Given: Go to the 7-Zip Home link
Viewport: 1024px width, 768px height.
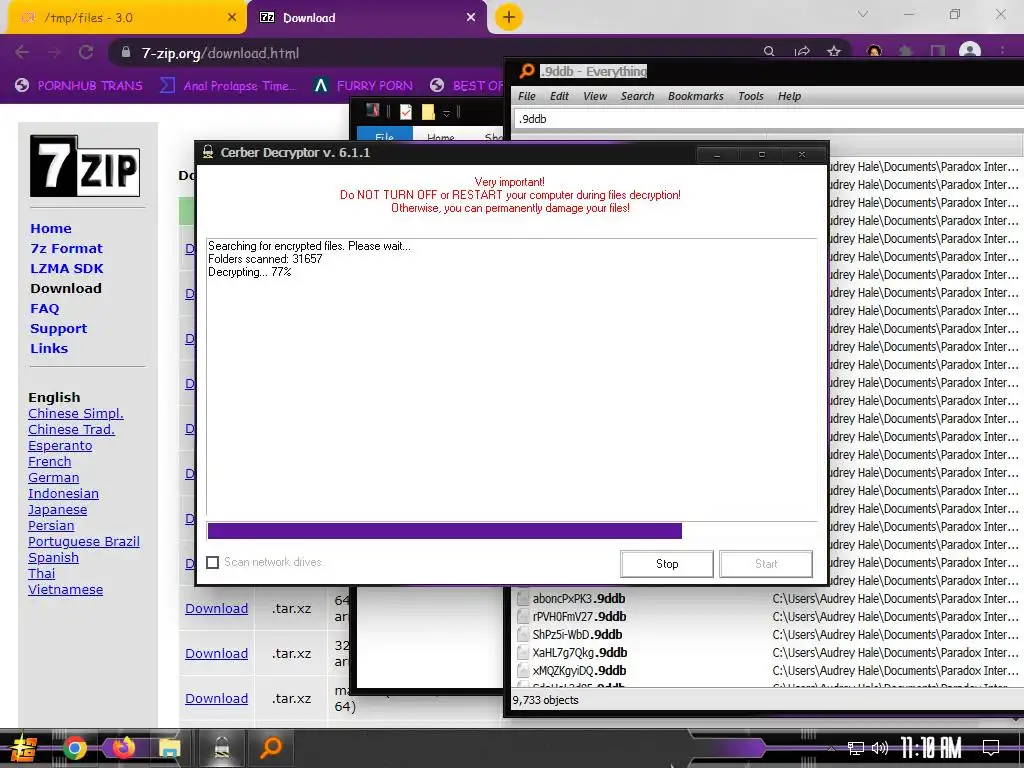Looking at the screenshot, I should click(51, 229).
